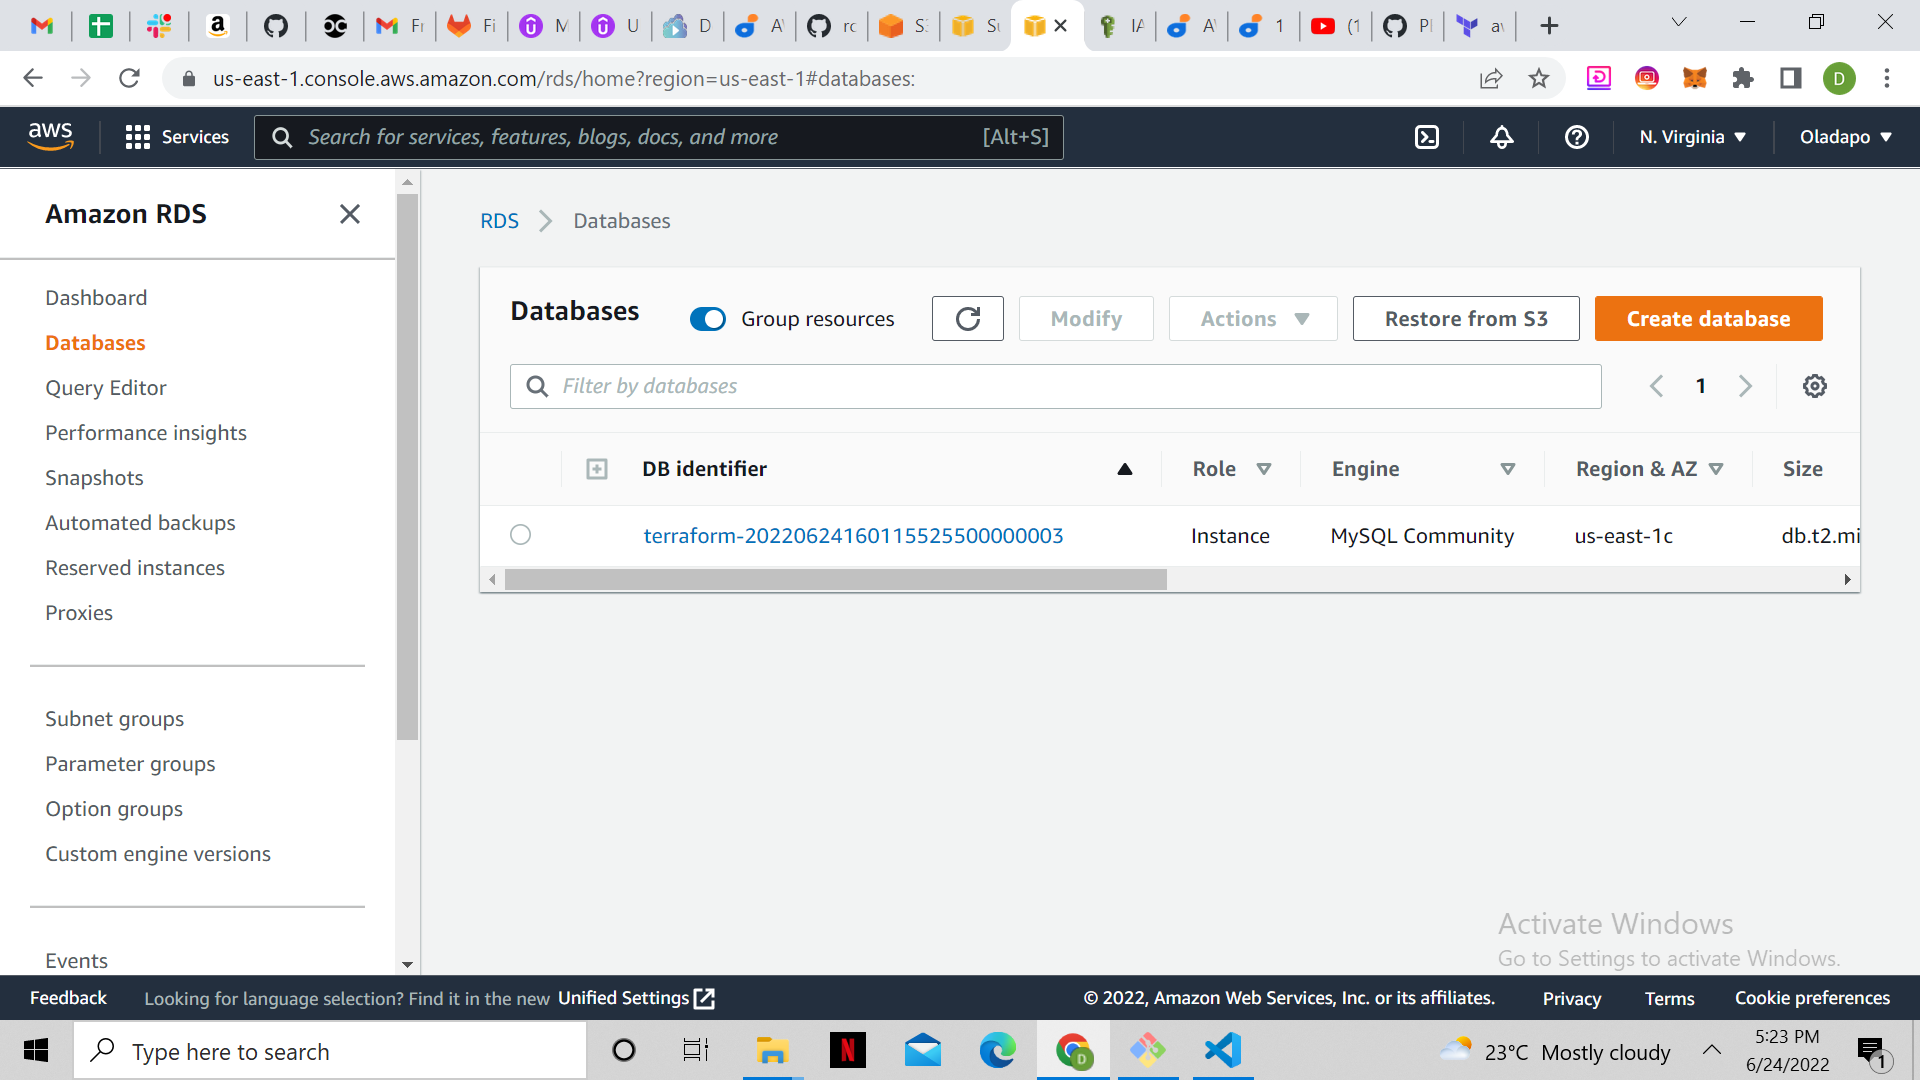Refresh the databases list

coord(967,318)
